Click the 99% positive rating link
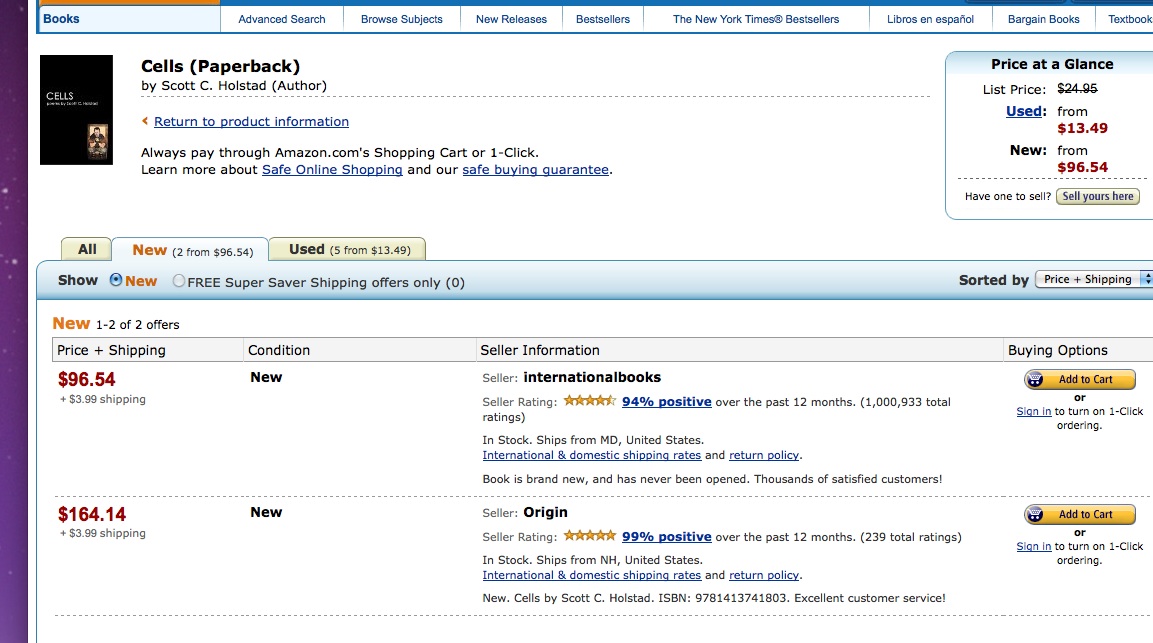 click(666, 537)
